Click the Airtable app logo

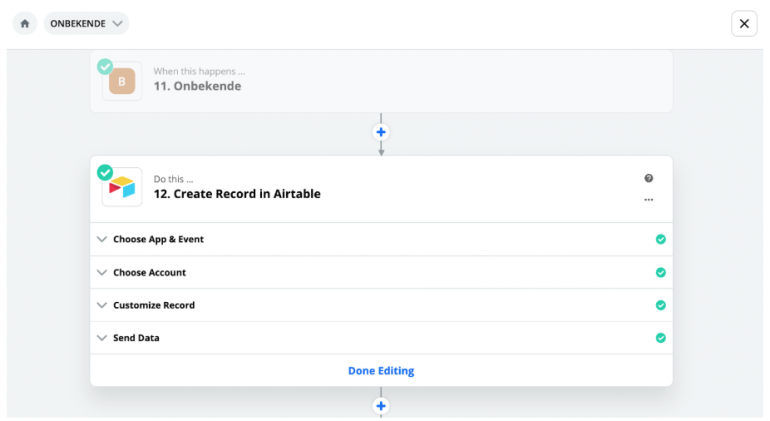(x=122, y=187)
